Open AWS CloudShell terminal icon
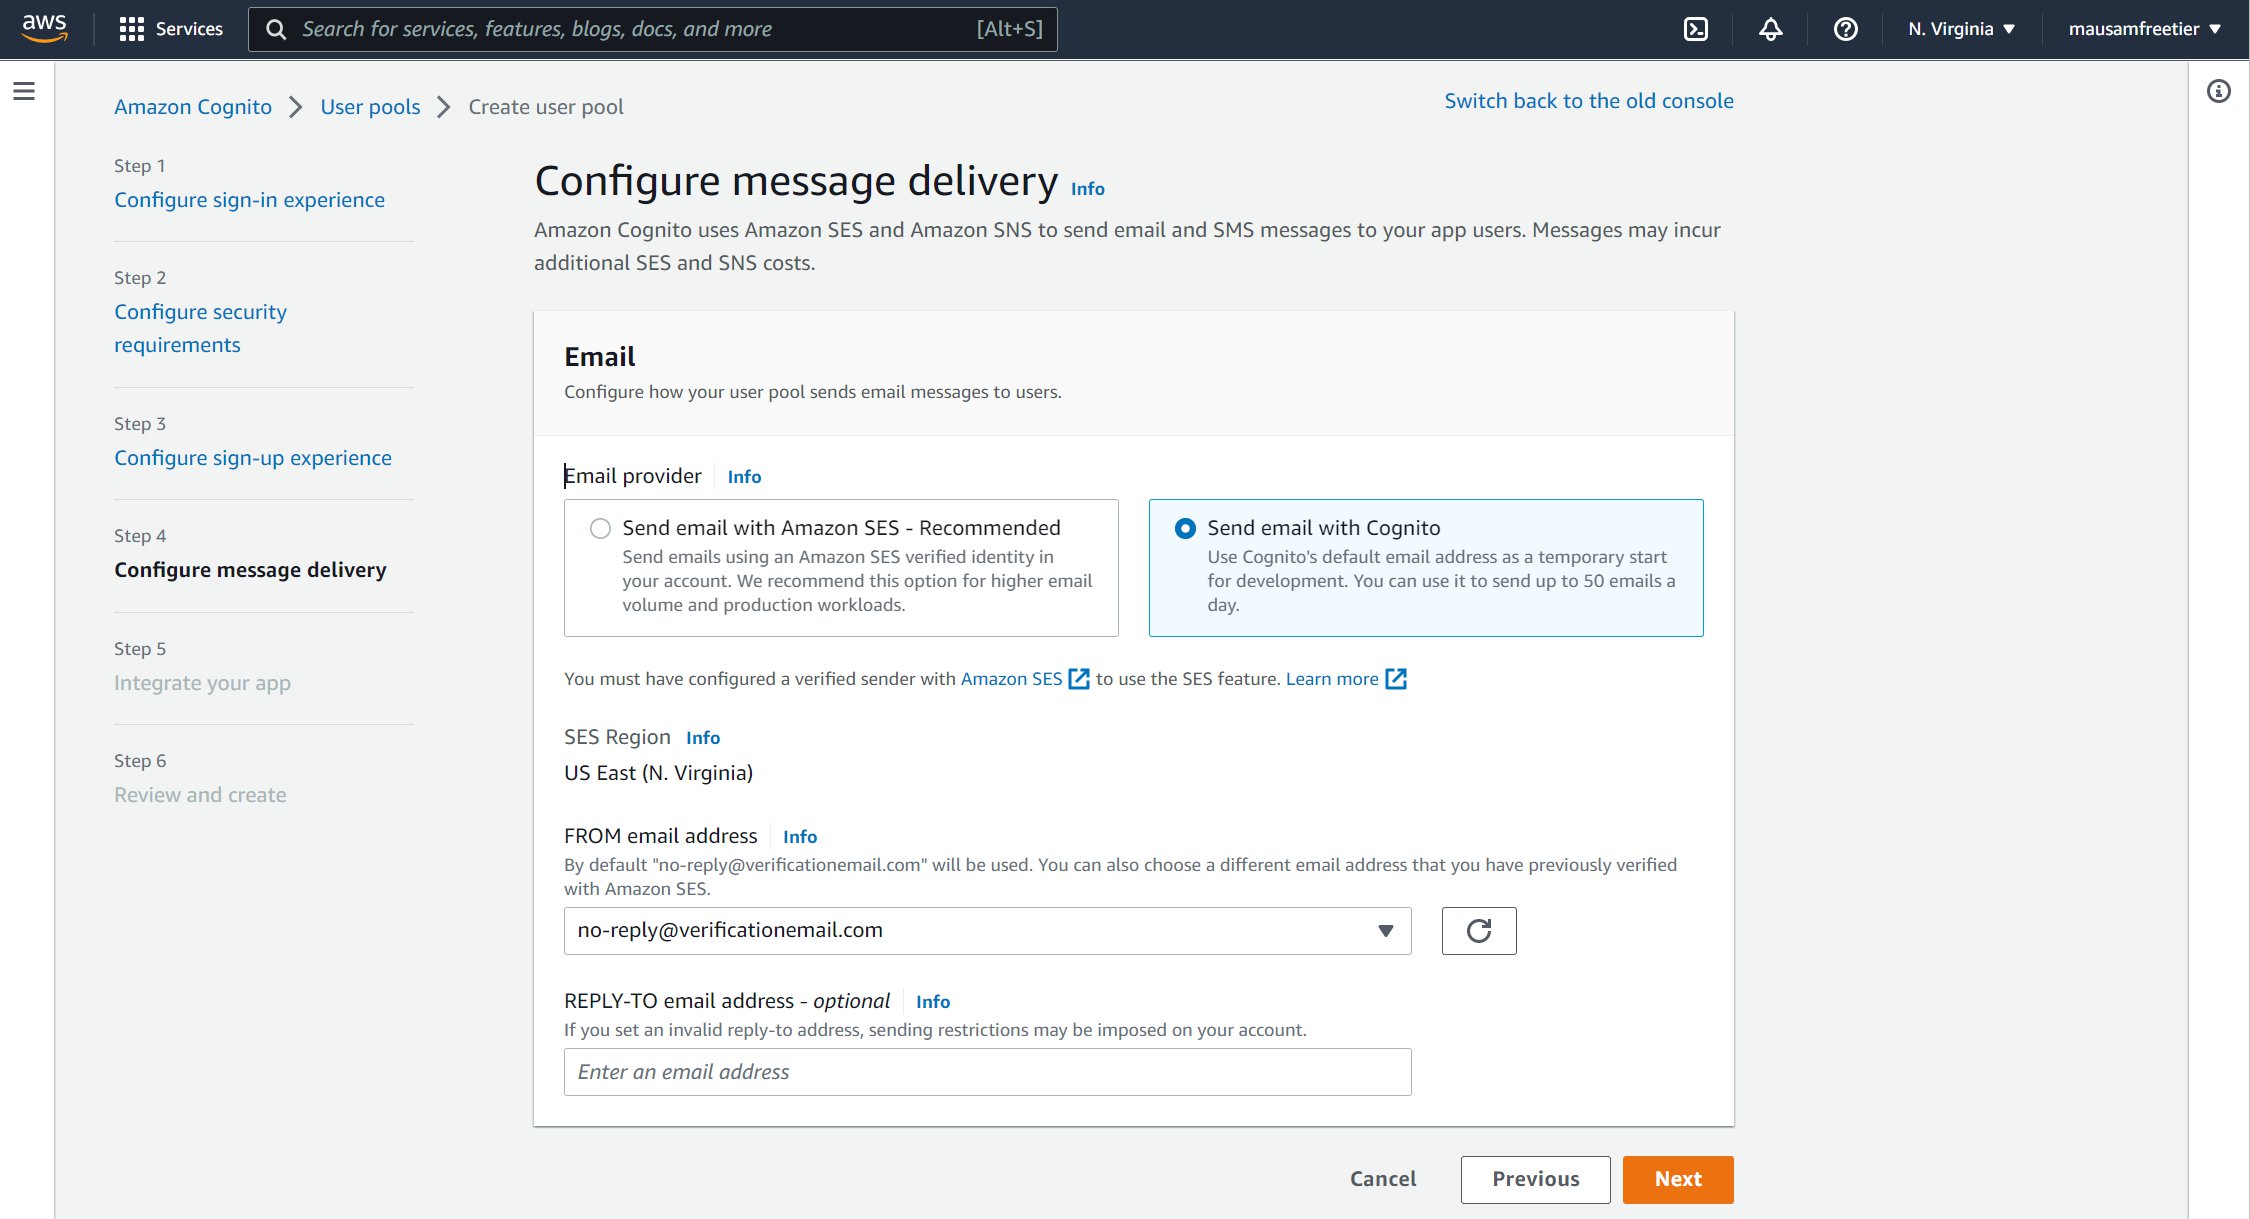The height and width of the screenshot is (1219, 2250). [1696, 29]
